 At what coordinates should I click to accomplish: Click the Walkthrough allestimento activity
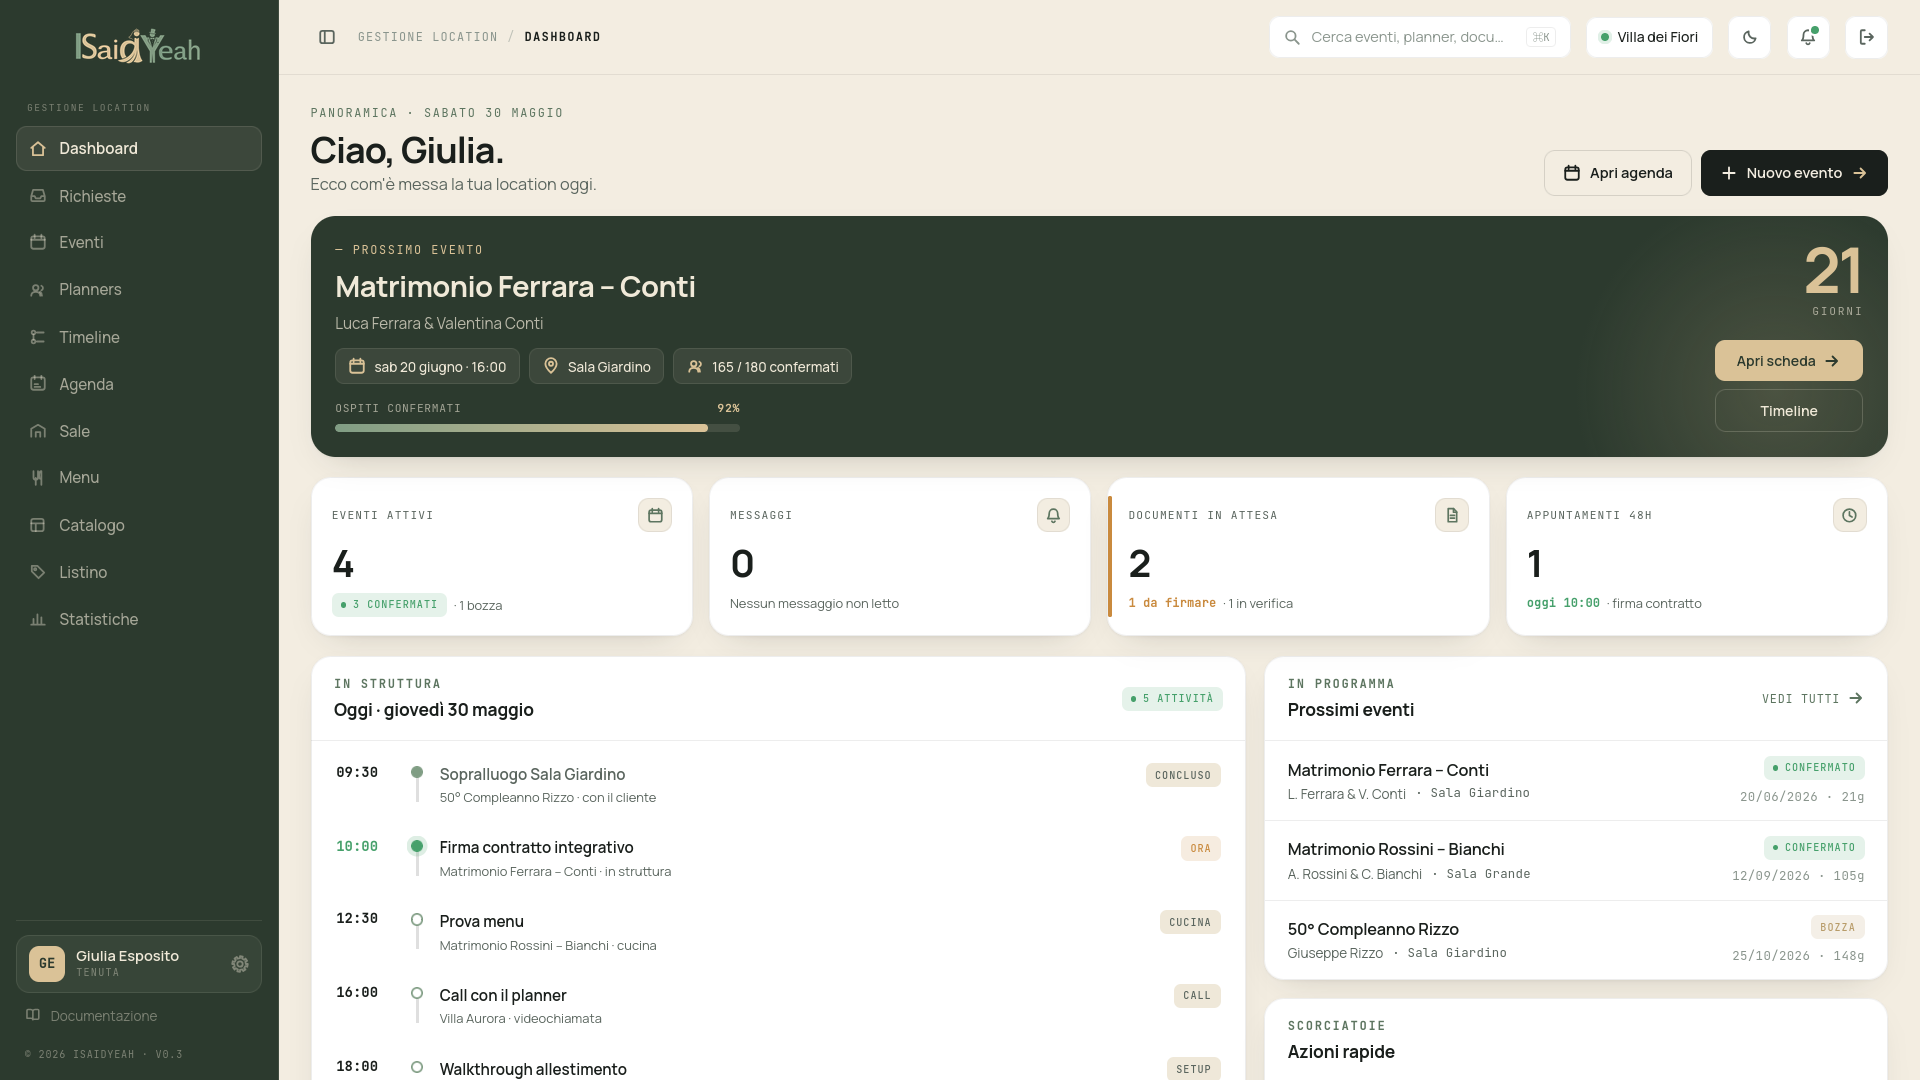(x=778, y=1066)
